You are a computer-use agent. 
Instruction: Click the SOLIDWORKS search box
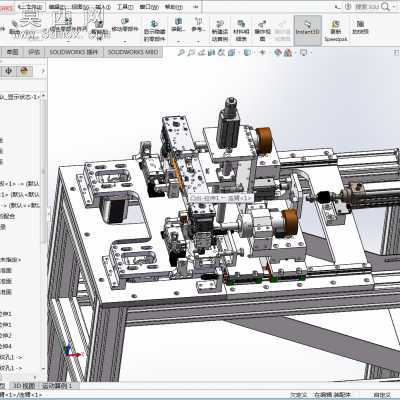coord(367,7)
